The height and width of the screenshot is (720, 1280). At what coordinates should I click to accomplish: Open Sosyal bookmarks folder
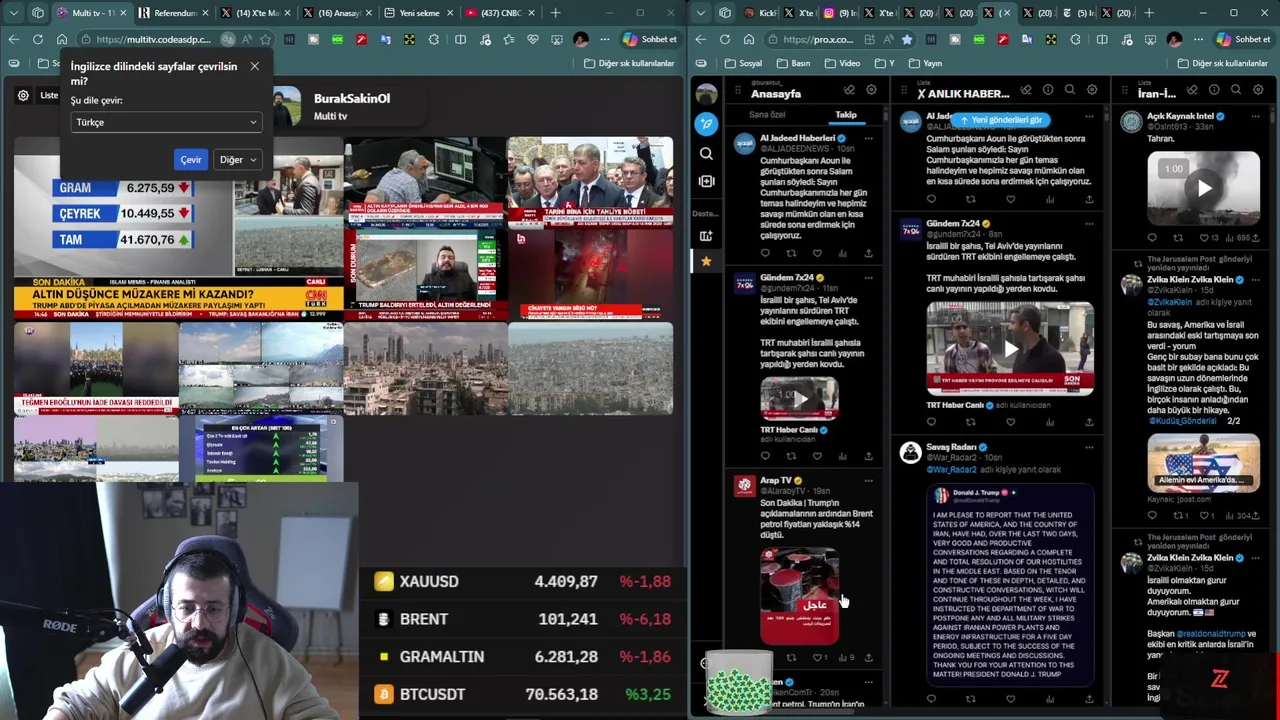pyautogui.click(x=744, y=63)
